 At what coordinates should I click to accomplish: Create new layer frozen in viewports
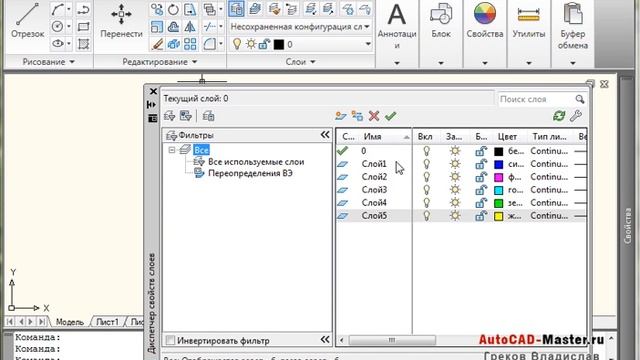pos(357,116)
